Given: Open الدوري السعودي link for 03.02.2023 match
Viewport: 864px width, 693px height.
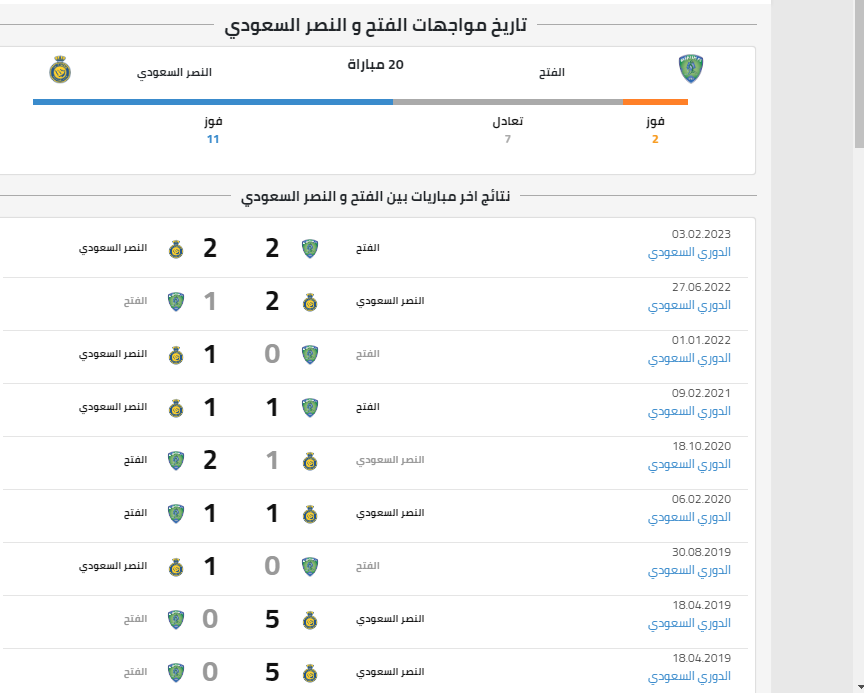Looking at the screenshot, I should click(689, 252).
